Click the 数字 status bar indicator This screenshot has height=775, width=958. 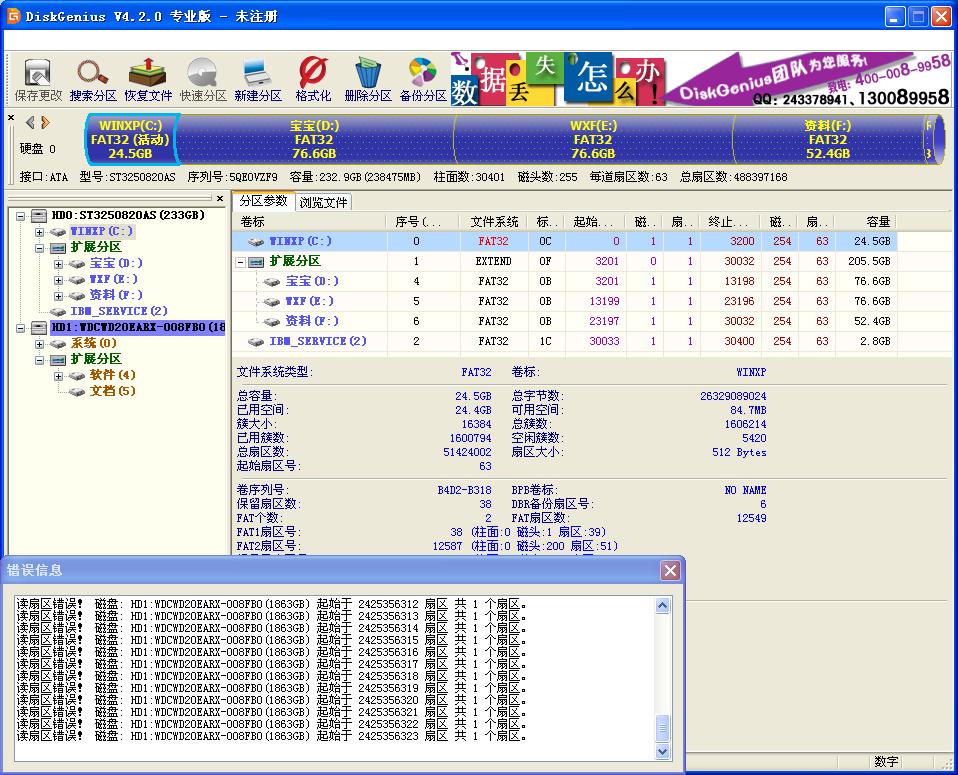click(886, 762)
